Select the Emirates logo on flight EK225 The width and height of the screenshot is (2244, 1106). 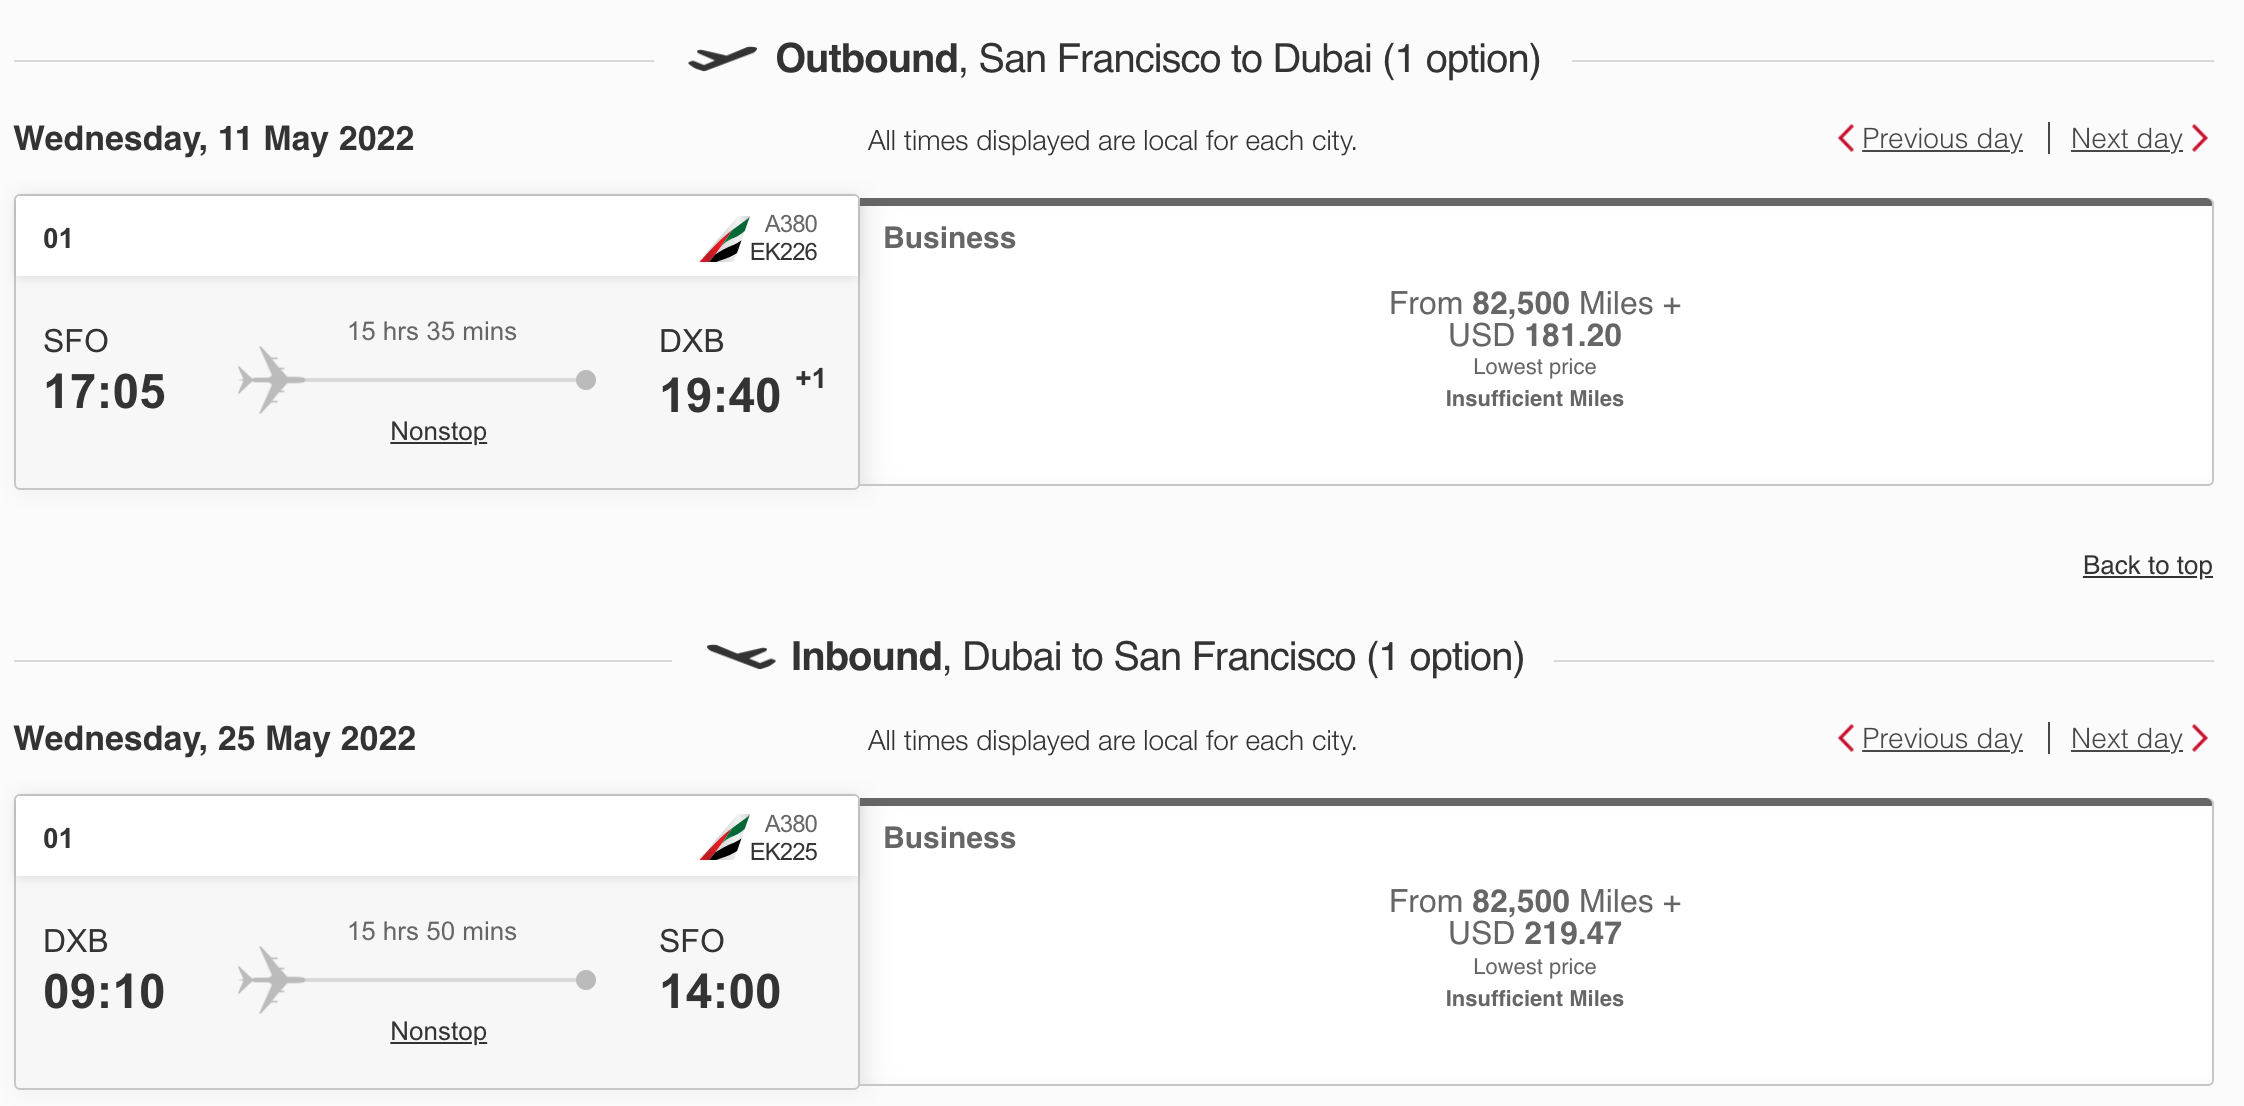pos(722,836)
